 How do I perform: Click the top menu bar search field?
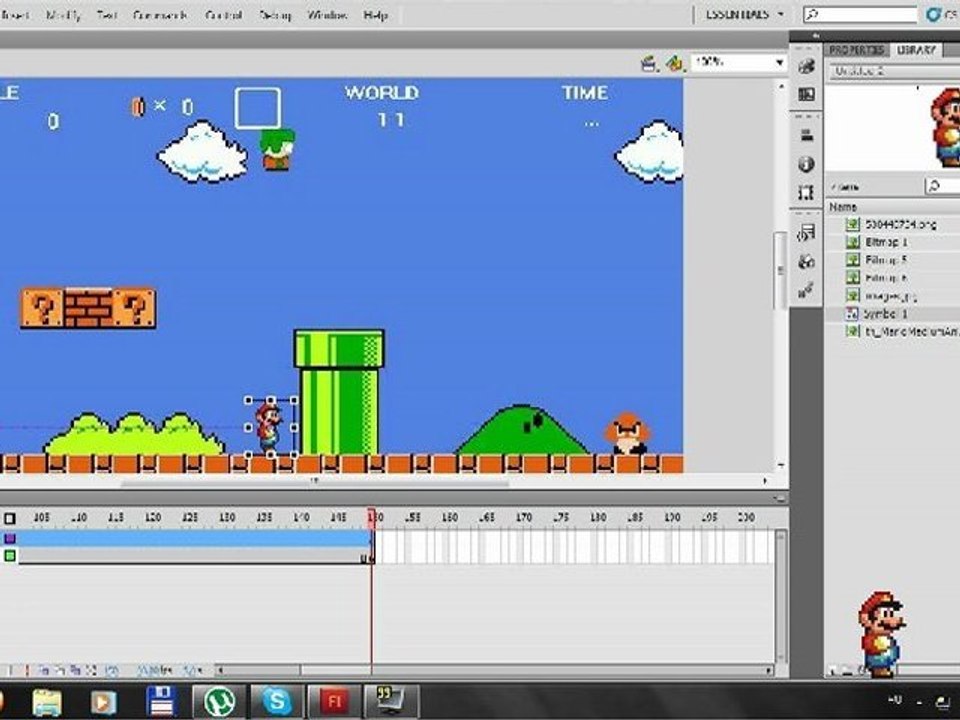click(x=860, y=15)
